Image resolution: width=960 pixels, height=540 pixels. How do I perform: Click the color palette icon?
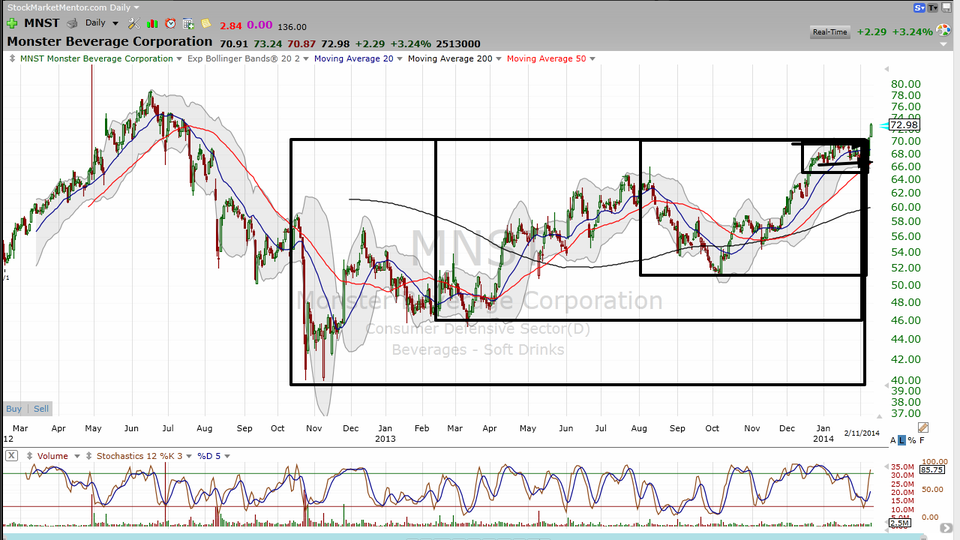[x=943, y=31]
